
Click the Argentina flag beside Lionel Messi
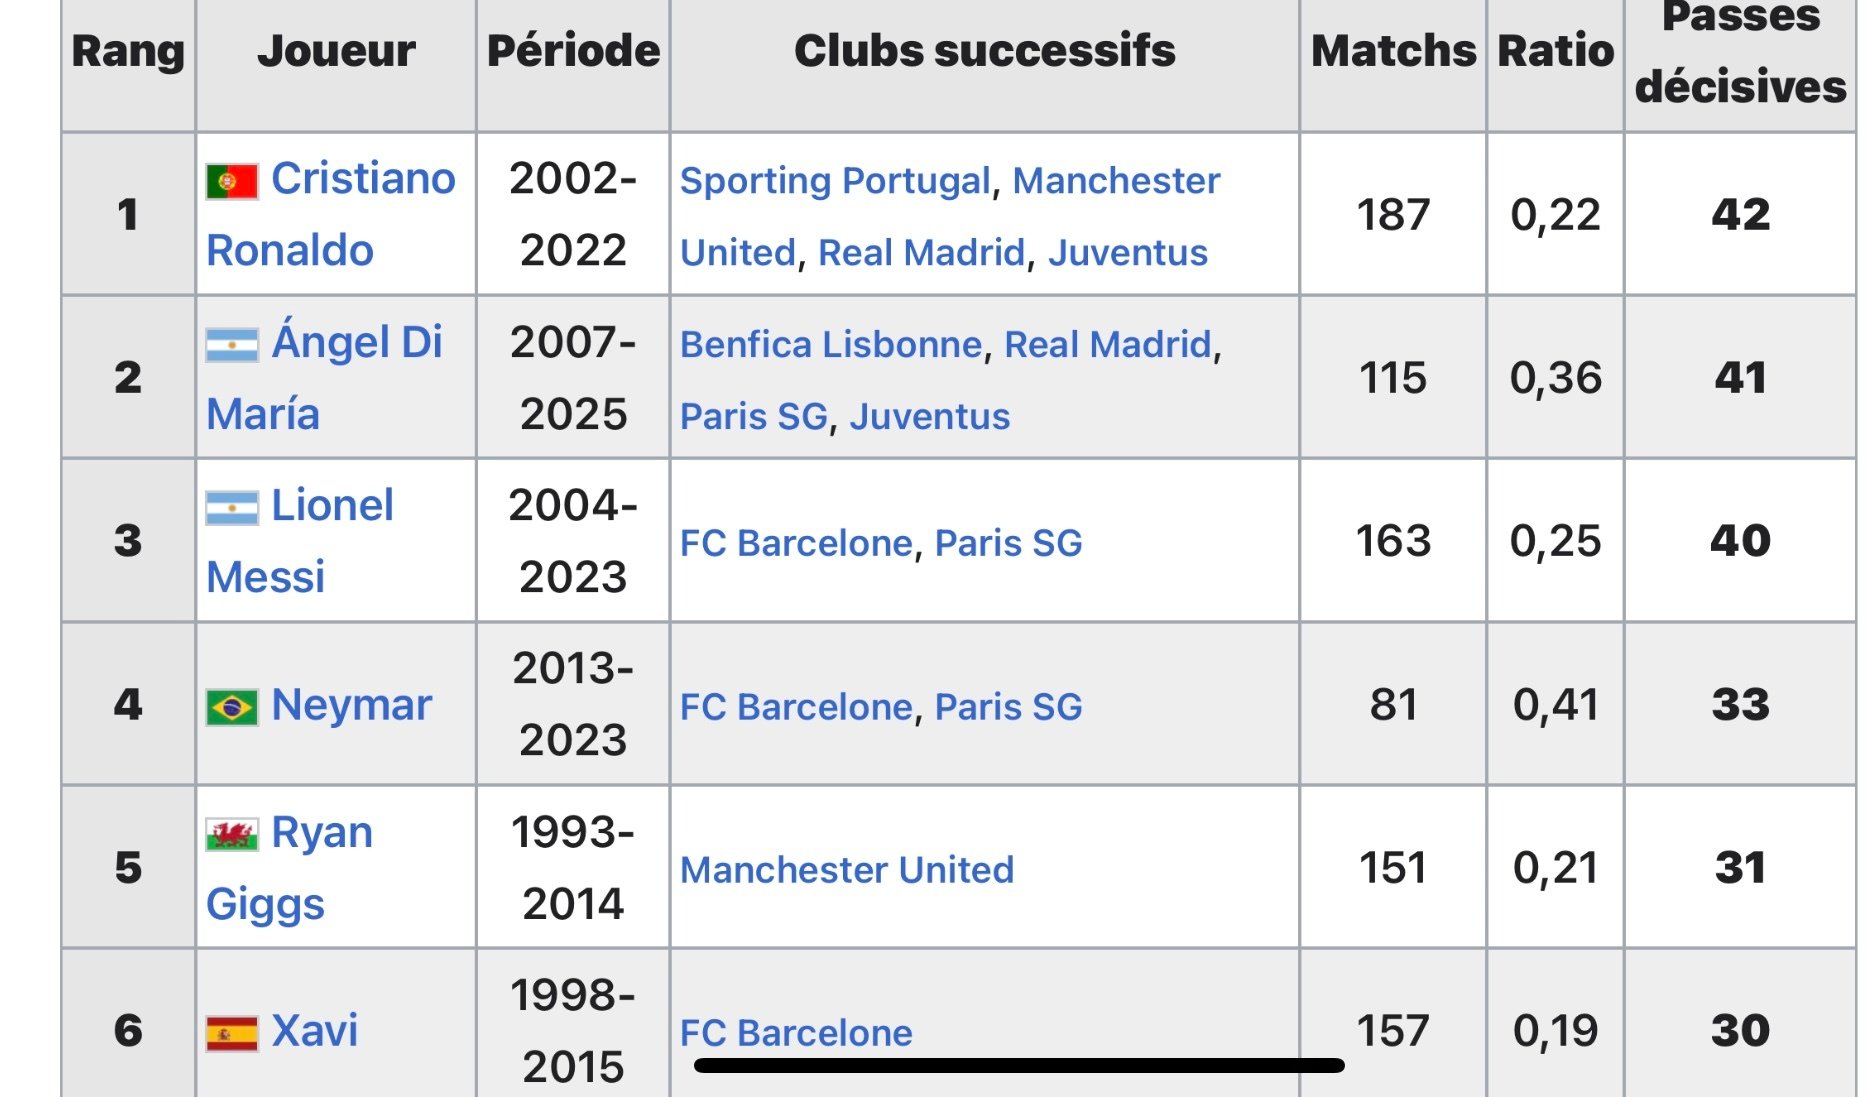coord(232,508)
